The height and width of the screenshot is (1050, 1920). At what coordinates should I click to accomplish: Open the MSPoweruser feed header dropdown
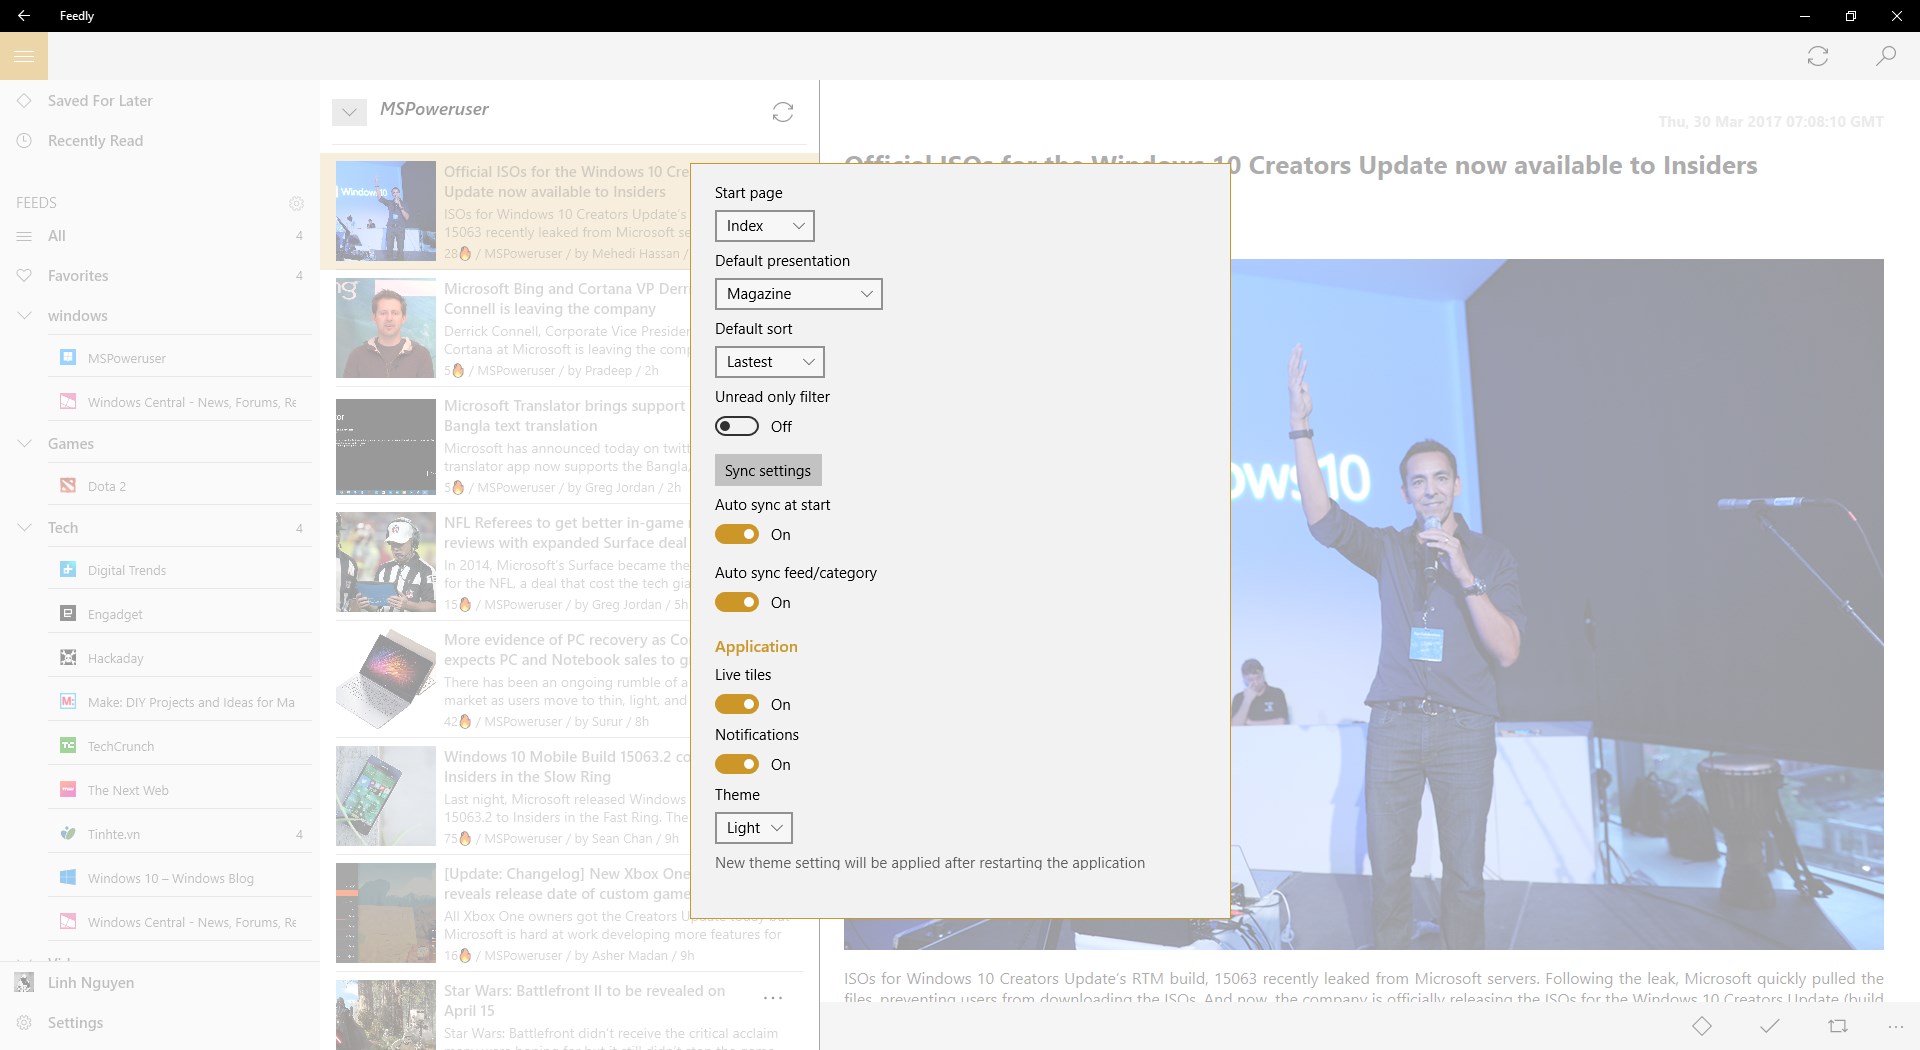(x=349, y=112)
